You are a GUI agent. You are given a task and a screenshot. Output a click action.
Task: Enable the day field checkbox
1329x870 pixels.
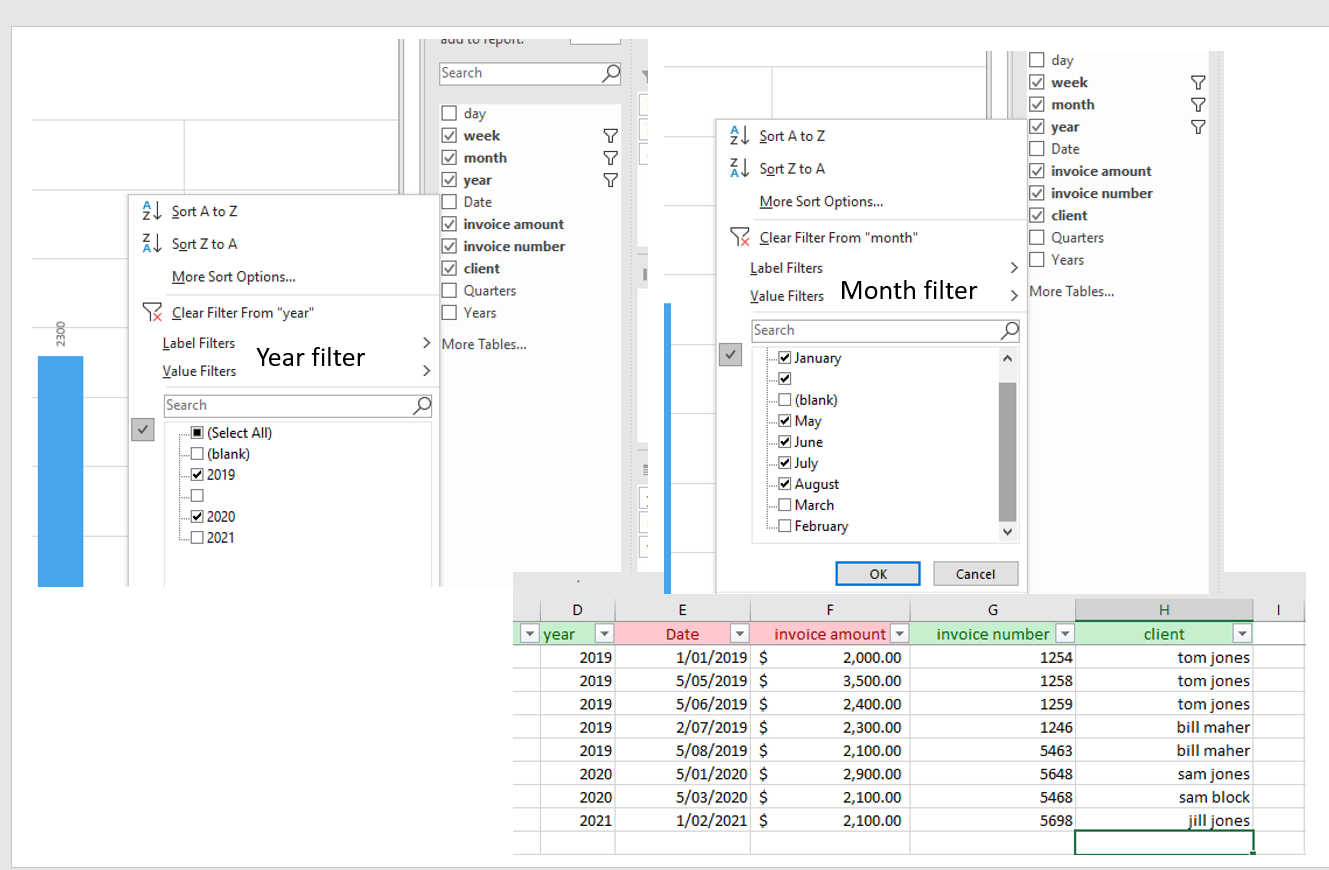(448, 112)
